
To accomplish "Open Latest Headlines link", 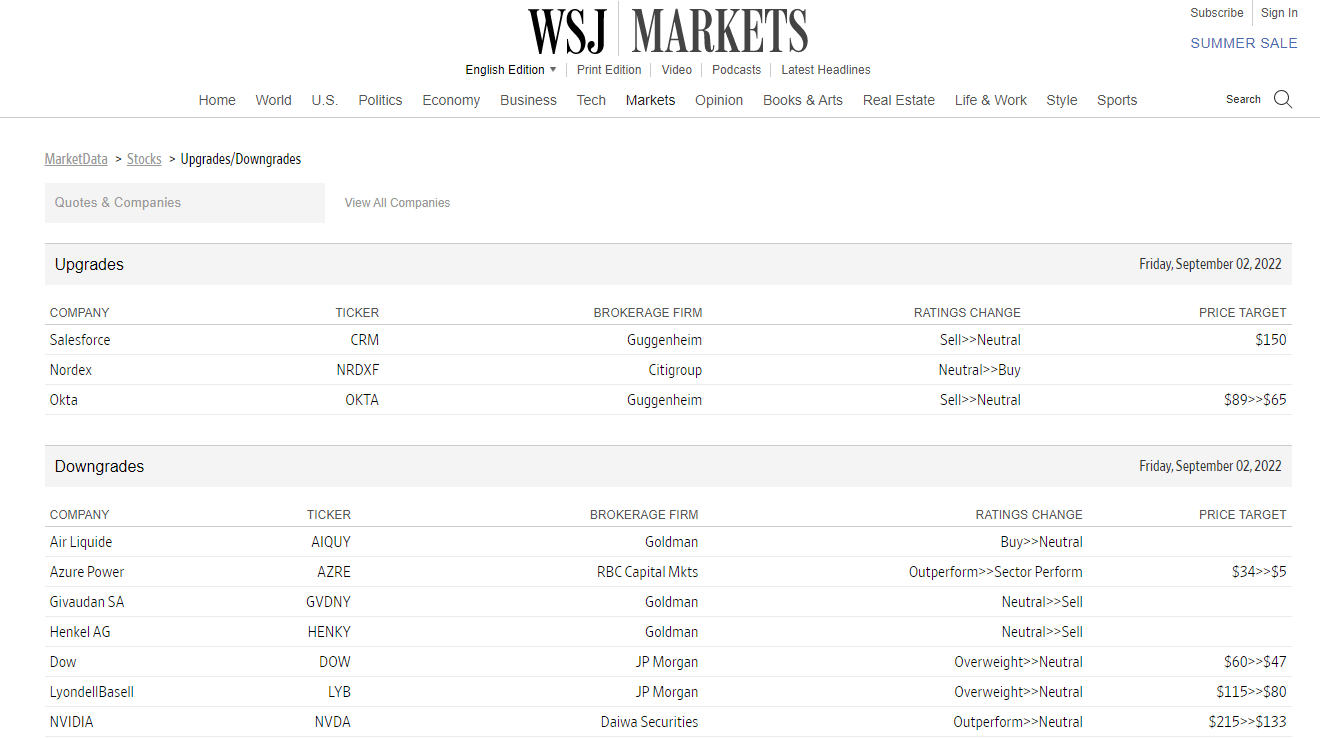I will pos(825,70).
